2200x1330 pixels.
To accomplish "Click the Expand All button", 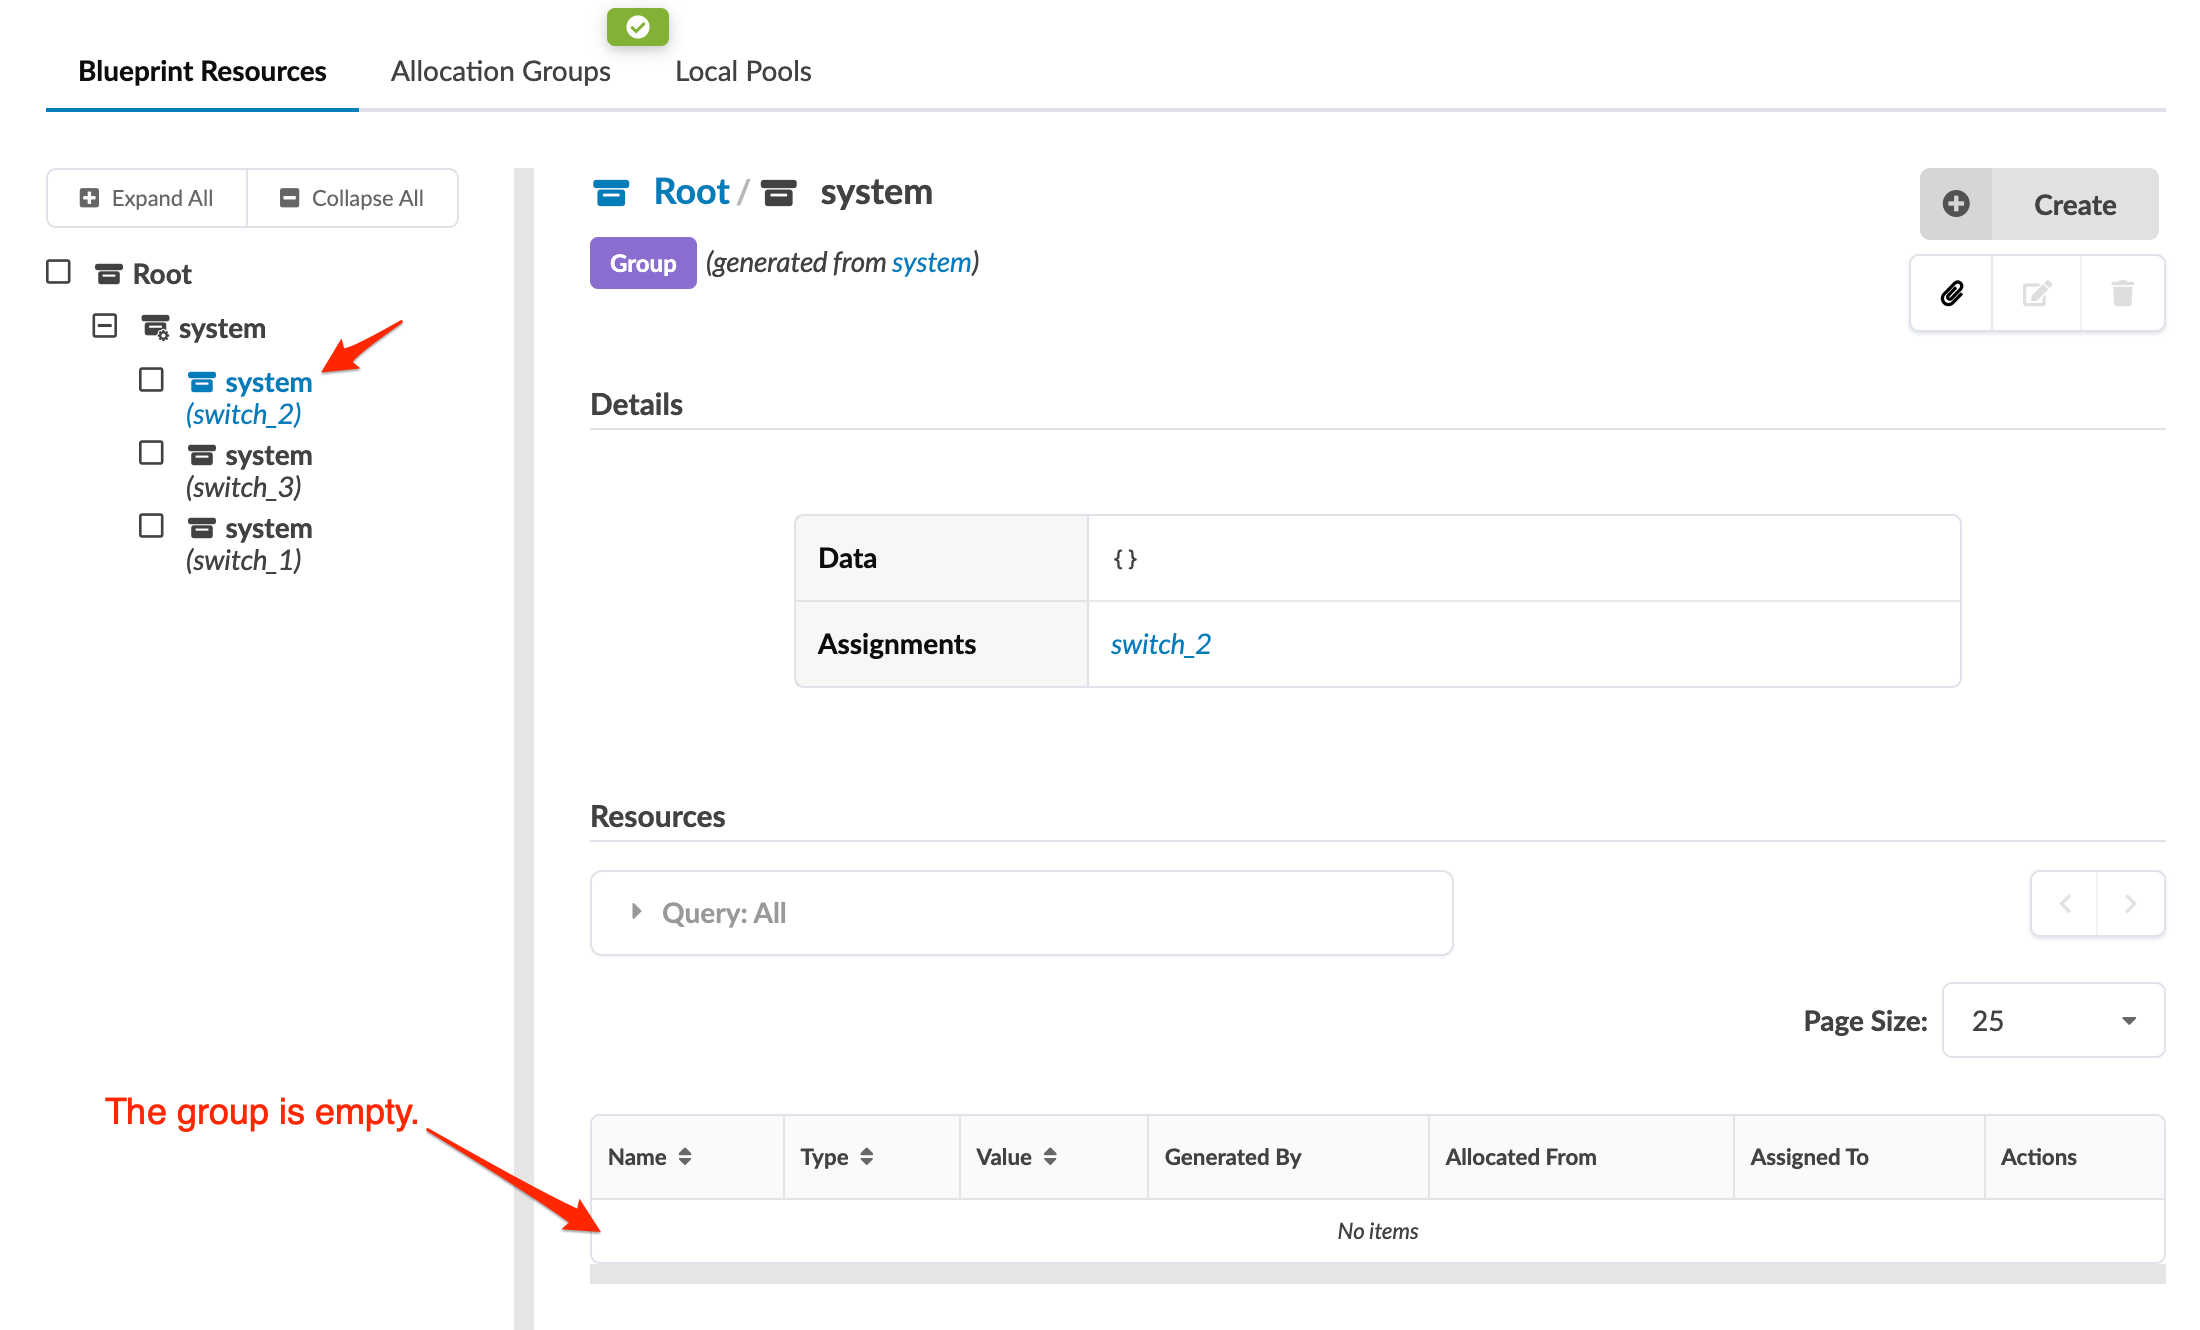I will (147, 198).
